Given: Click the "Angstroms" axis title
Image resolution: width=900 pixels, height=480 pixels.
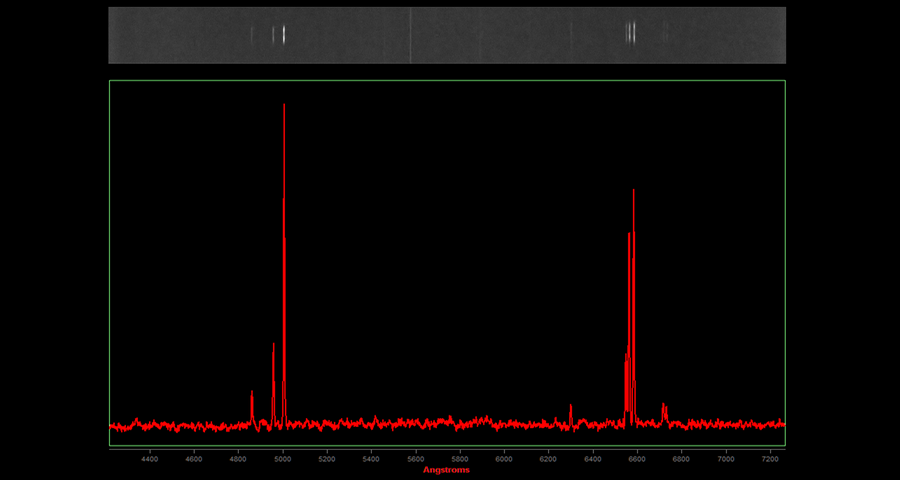Looking at the screenshot, I should tap(446, 470).
